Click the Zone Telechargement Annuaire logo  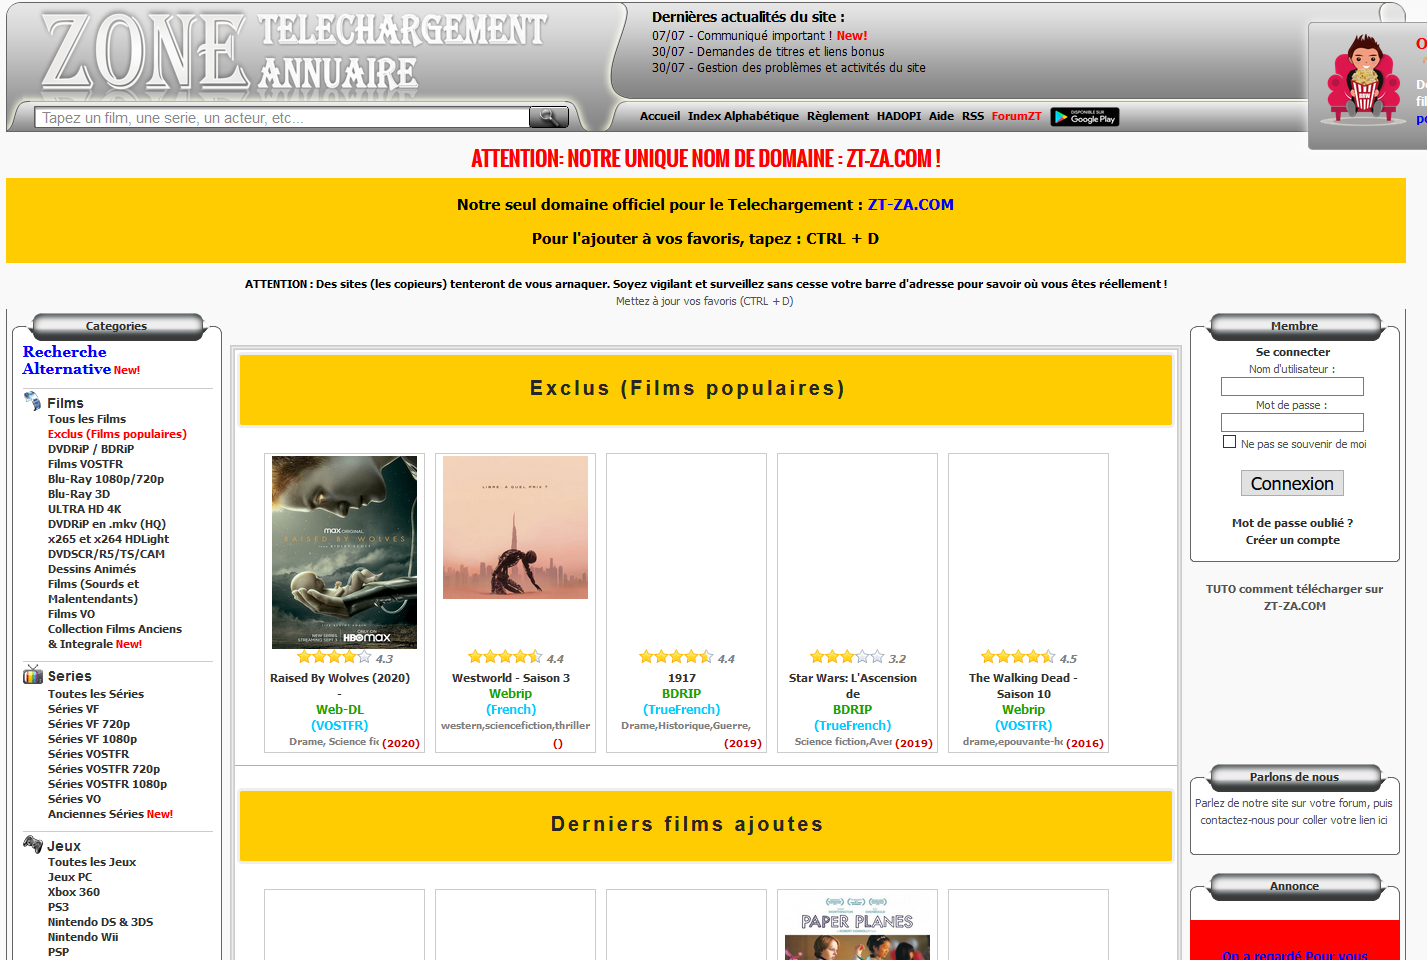coord(295,52)
